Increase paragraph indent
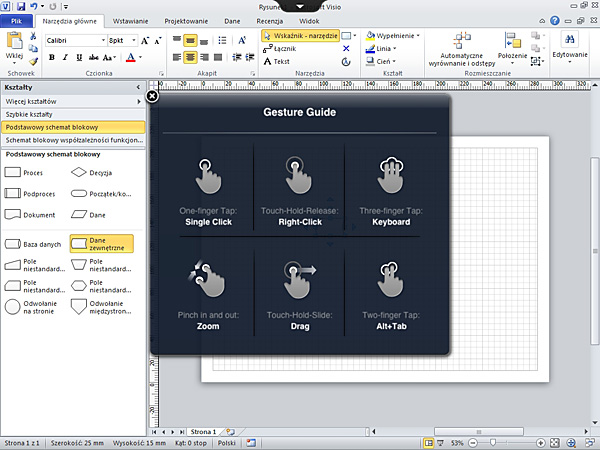The height and width of the screenshot is (450, 600). [250, 57]
